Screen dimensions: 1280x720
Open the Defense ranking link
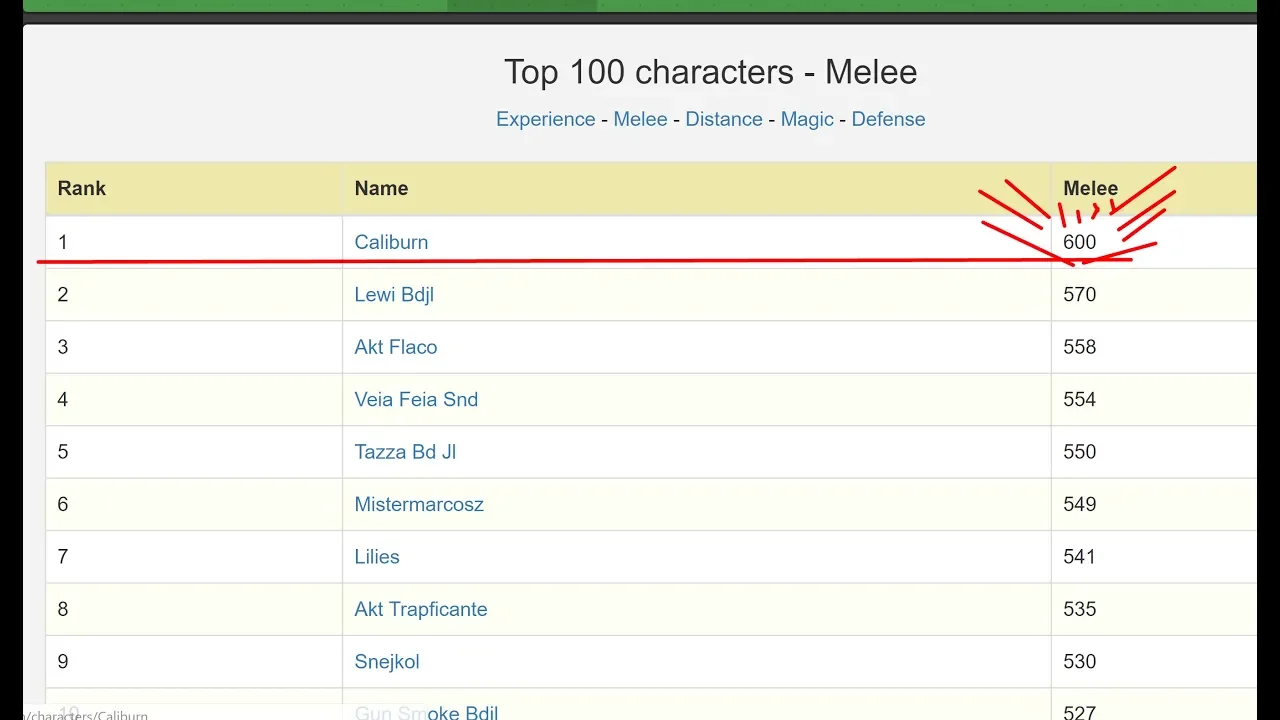888,119
